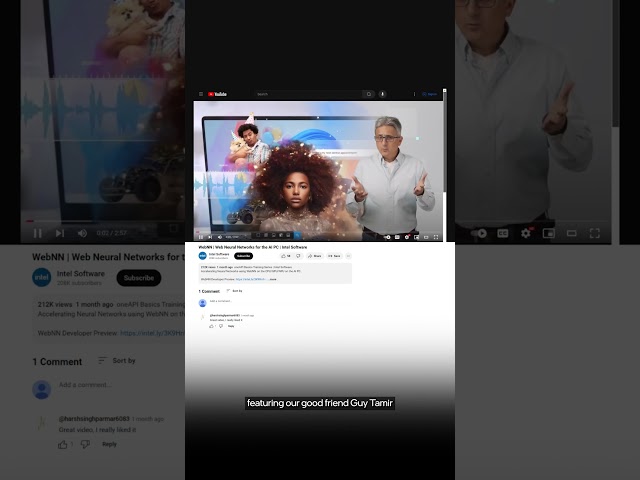Click next video icon in the small centered player
640x480 pixels.
(210, 237)
